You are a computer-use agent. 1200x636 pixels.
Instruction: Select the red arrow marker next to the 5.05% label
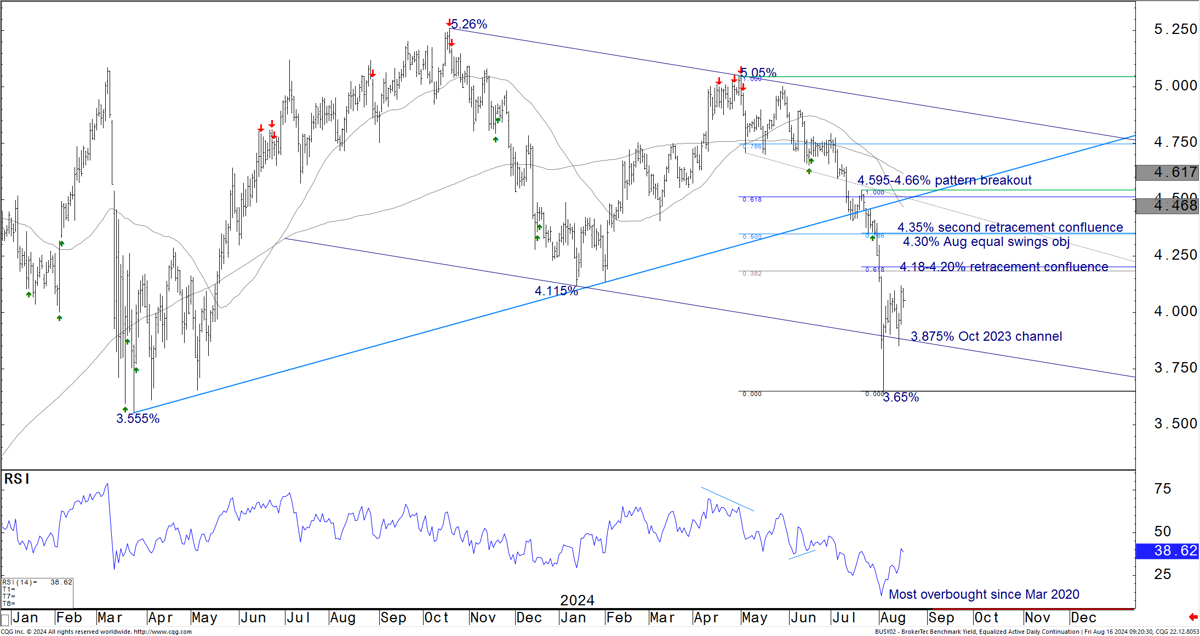(741, 71)
